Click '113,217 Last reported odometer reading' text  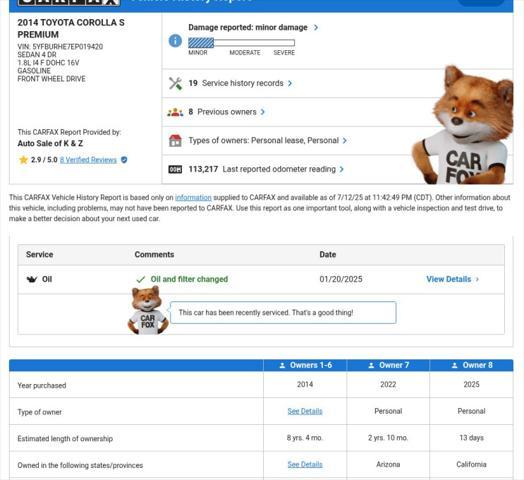click(262, 169)
